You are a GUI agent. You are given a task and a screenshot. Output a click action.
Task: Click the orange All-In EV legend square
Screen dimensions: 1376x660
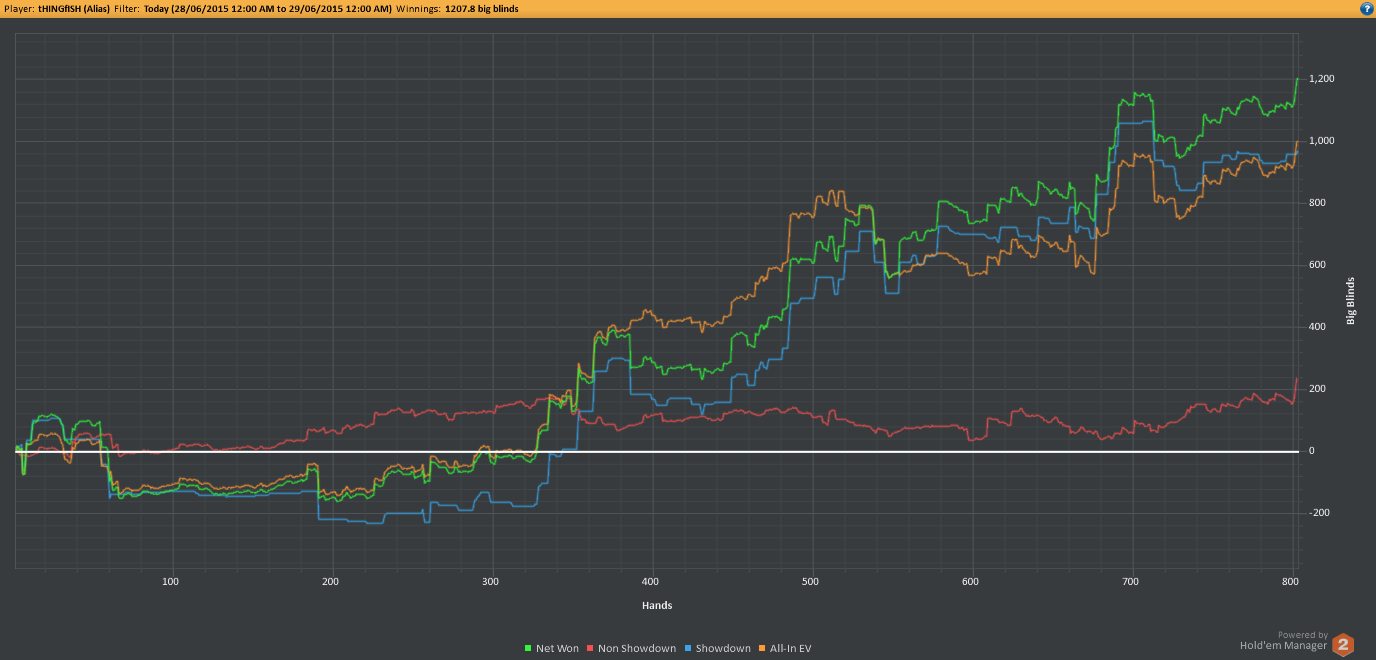pos(763,649)
